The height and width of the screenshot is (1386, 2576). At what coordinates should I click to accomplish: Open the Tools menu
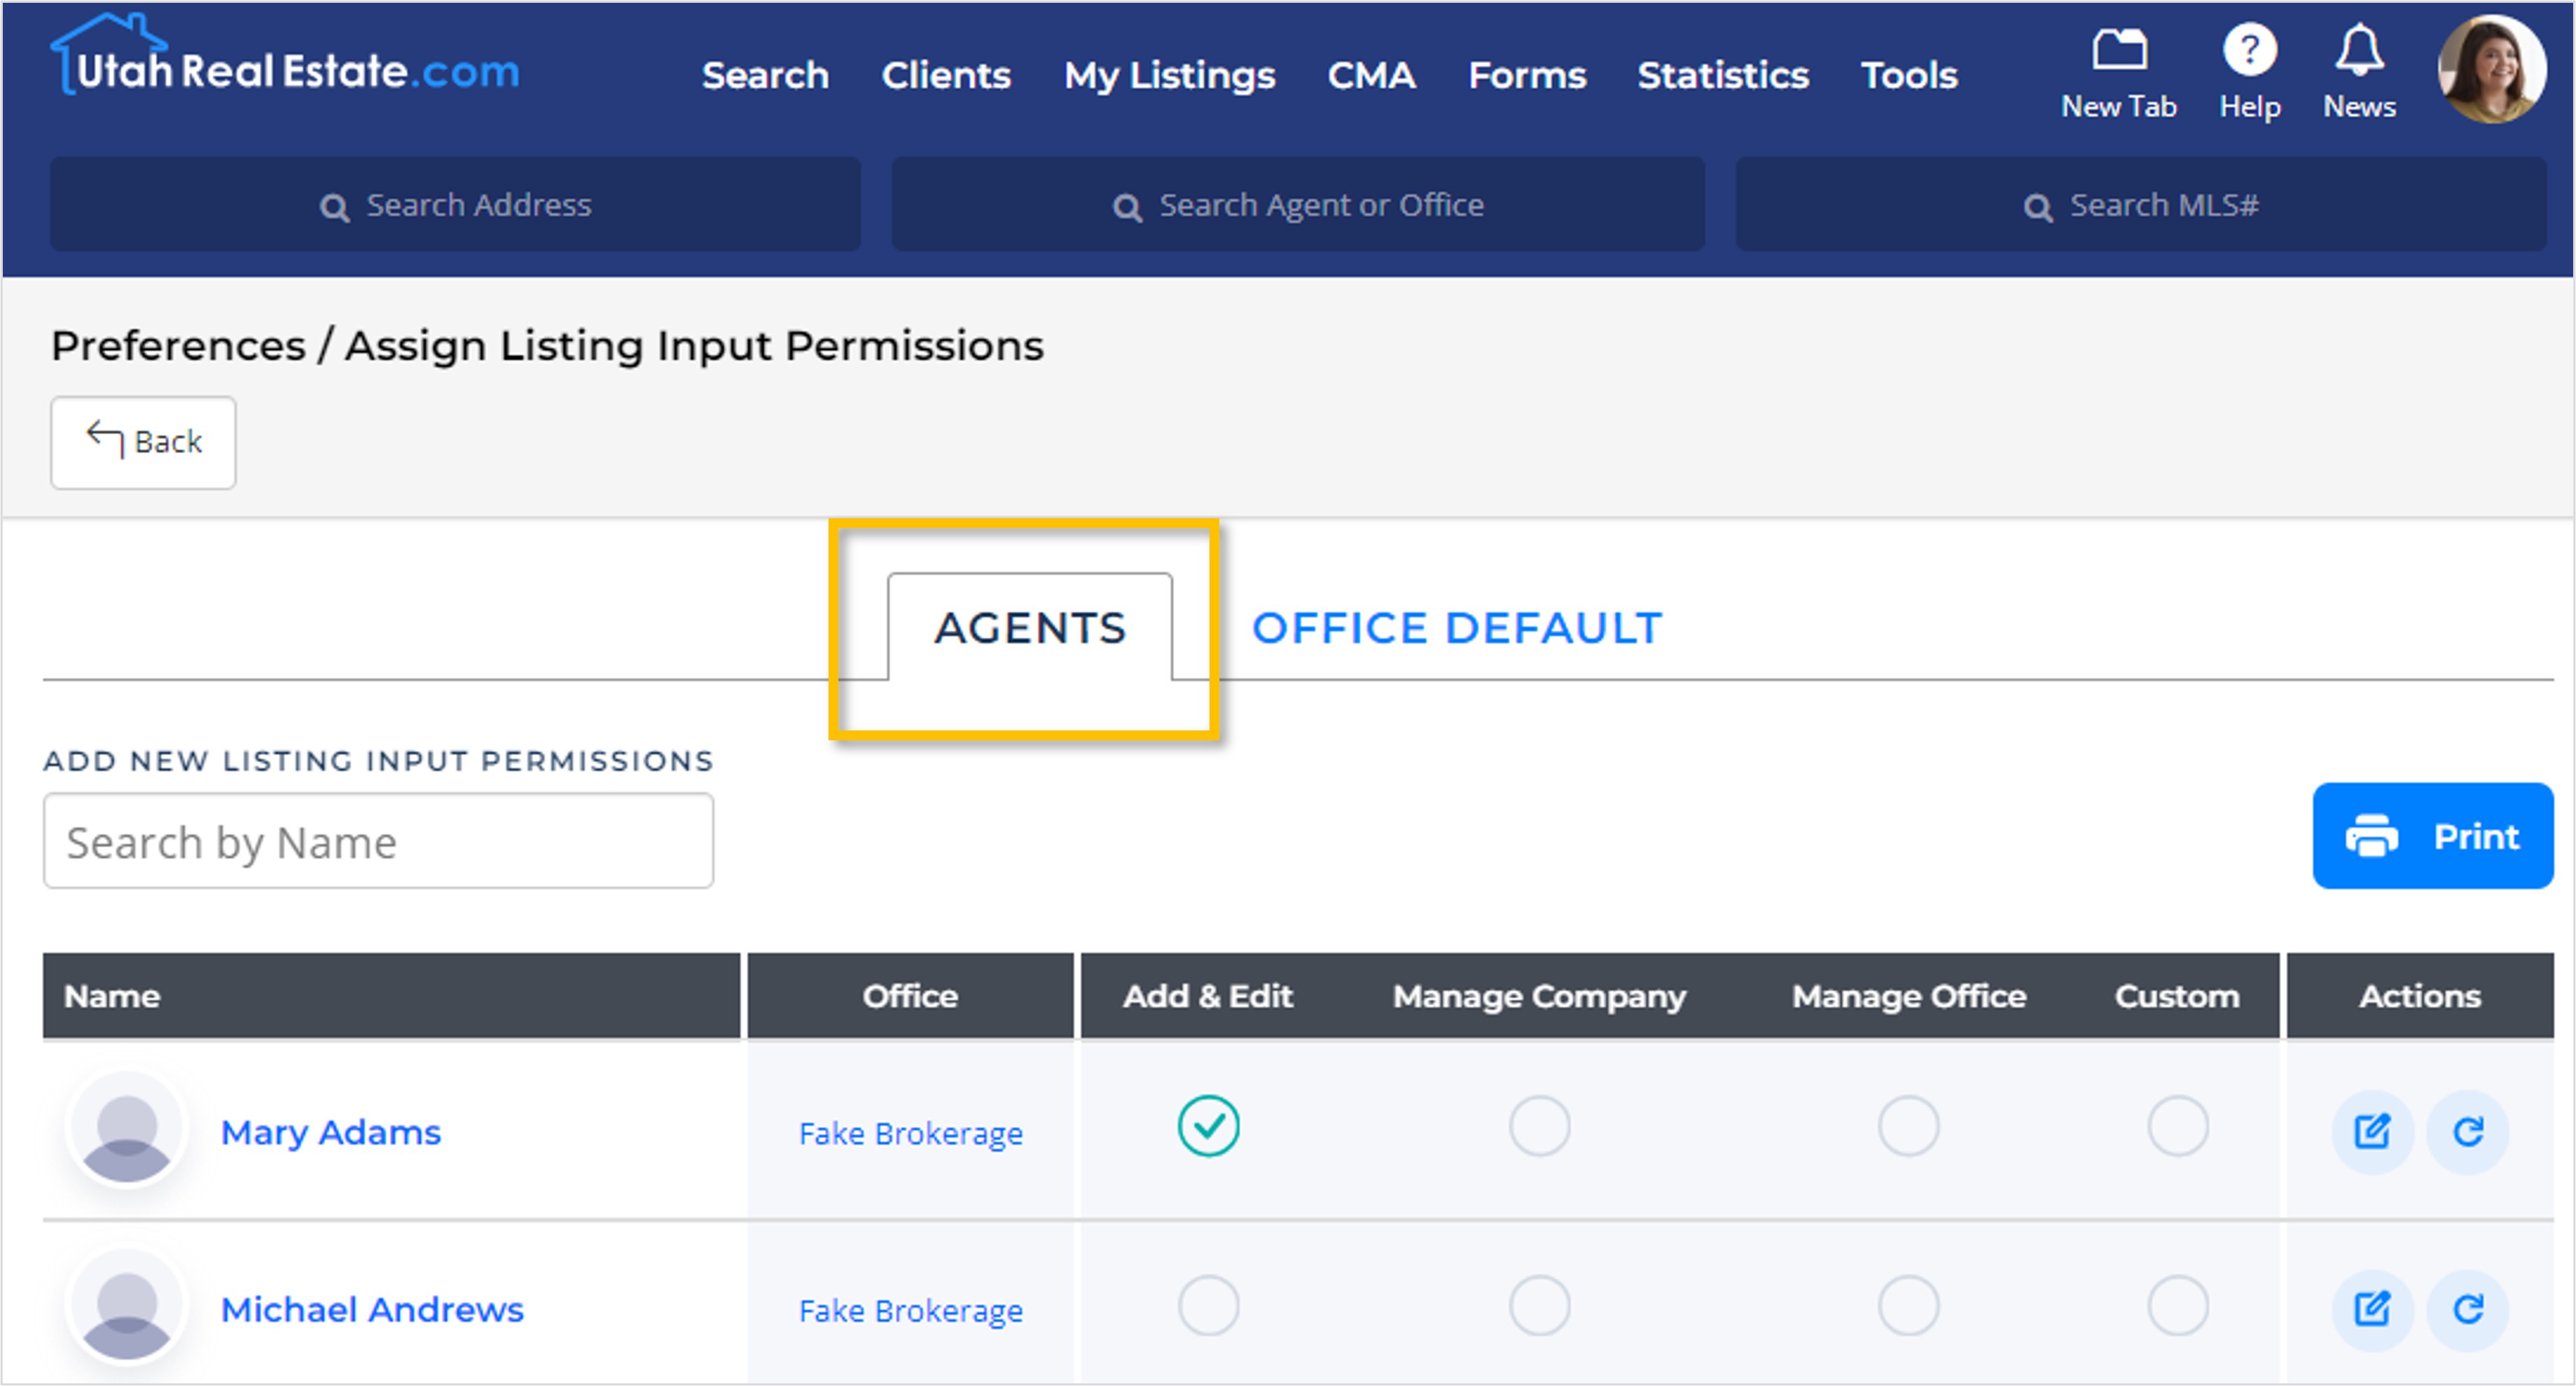[1908, 75]
